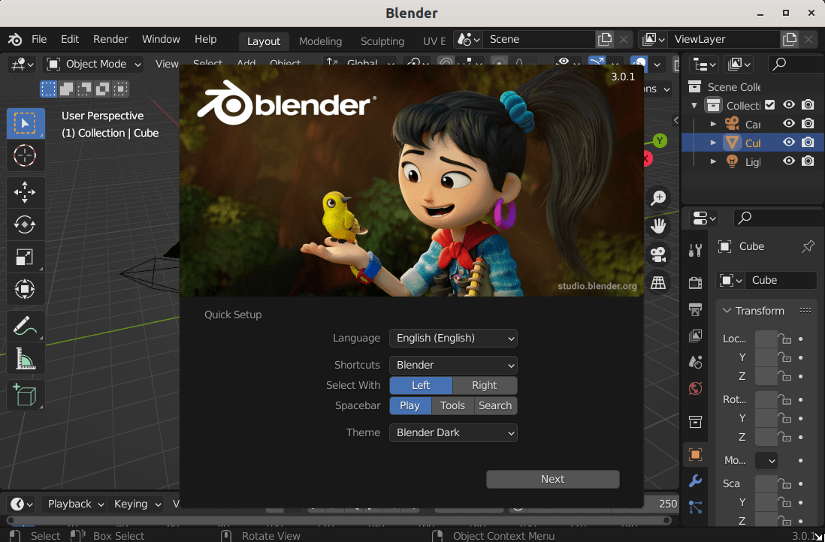Screen dimensions: 825x542
Task: Toggle the camera view icon
Action: pos(658,255)
